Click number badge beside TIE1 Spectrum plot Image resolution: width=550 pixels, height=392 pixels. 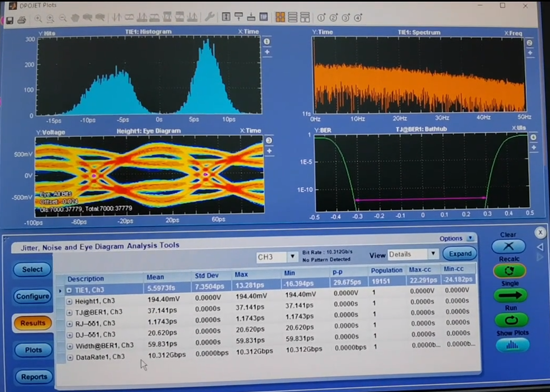coord(530,42)
